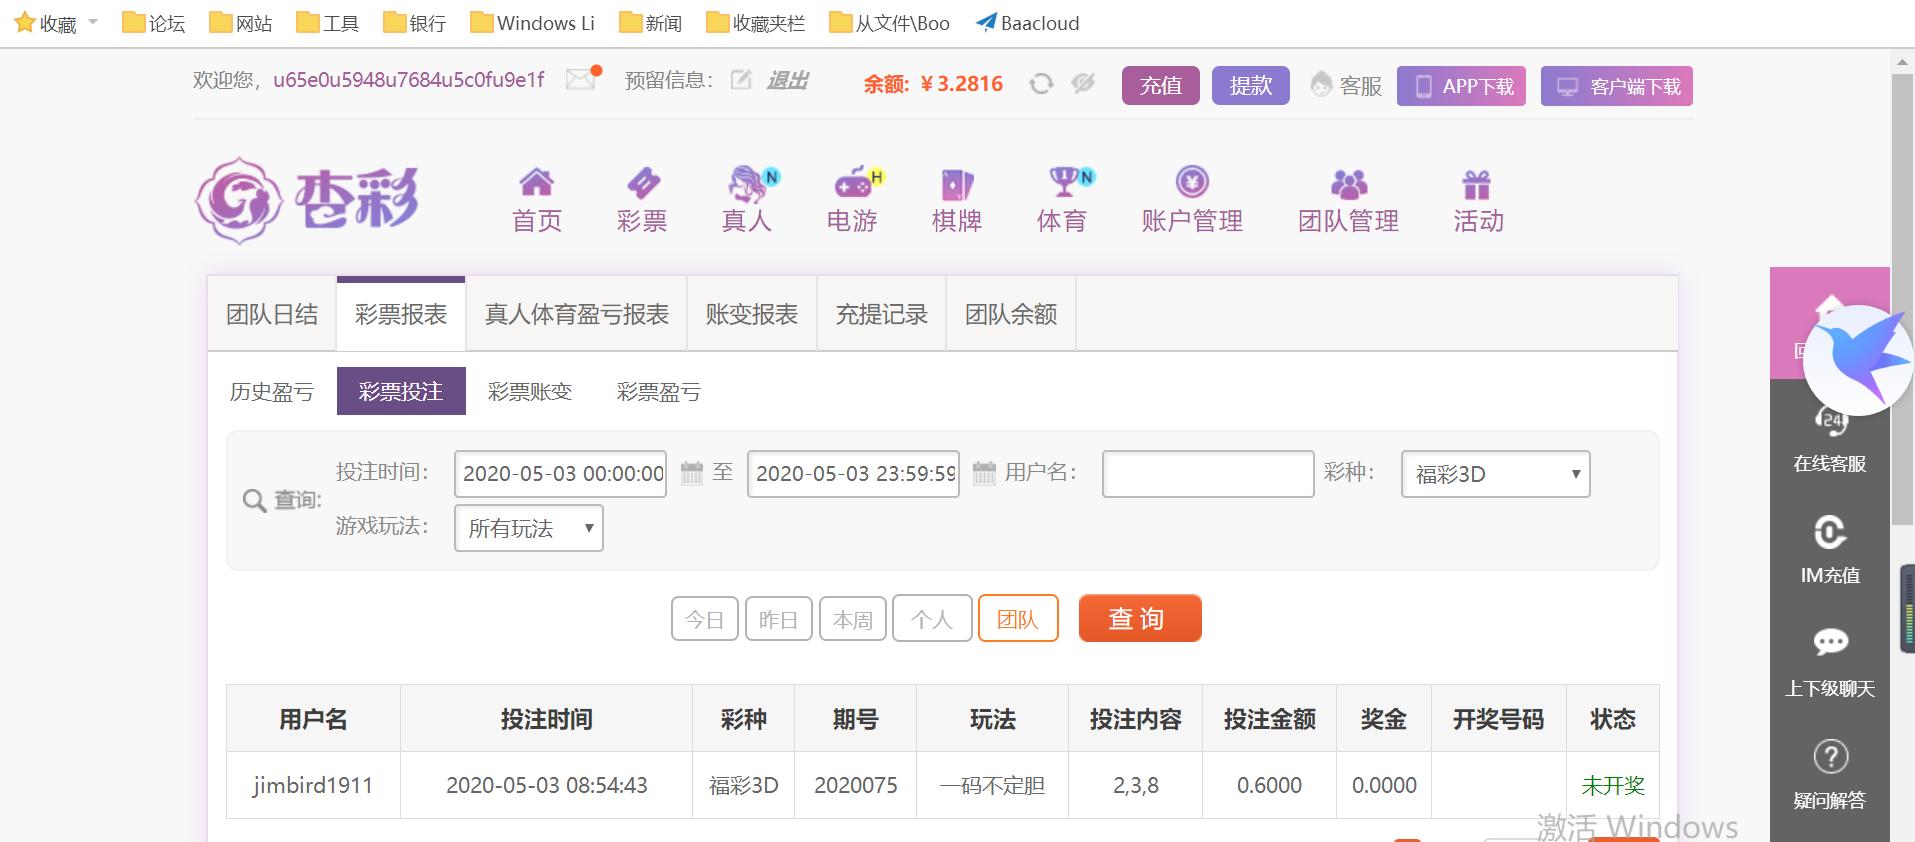Open the 银行 bookmark folder
This screenshot has height=842, width=1915.
pyautogui.click(x=415, y=22)
